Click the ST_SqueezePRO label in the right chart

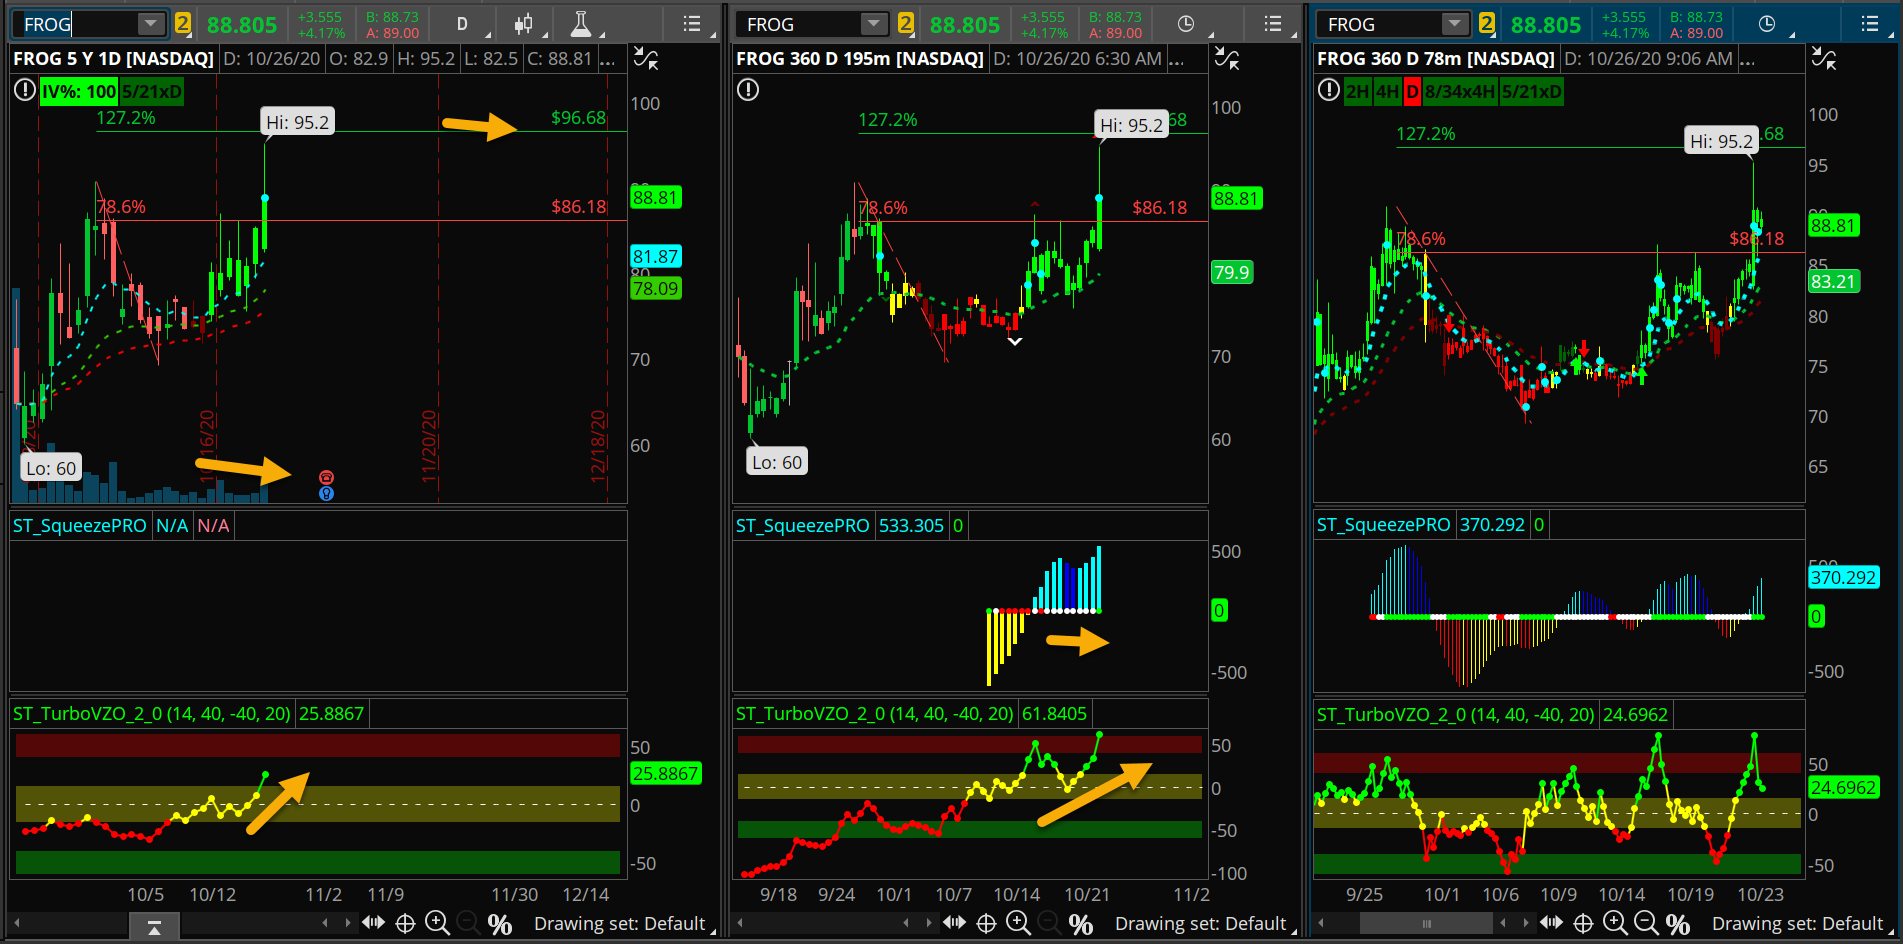pos(1384,524)
